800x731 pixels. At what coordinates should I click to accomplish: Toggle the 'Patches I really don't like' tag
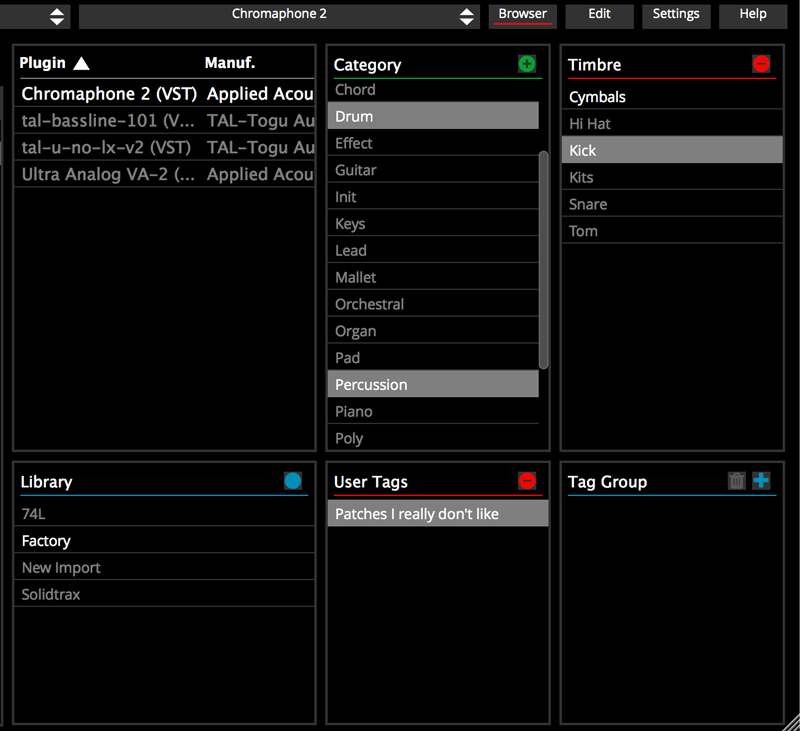tap(438, 513)
